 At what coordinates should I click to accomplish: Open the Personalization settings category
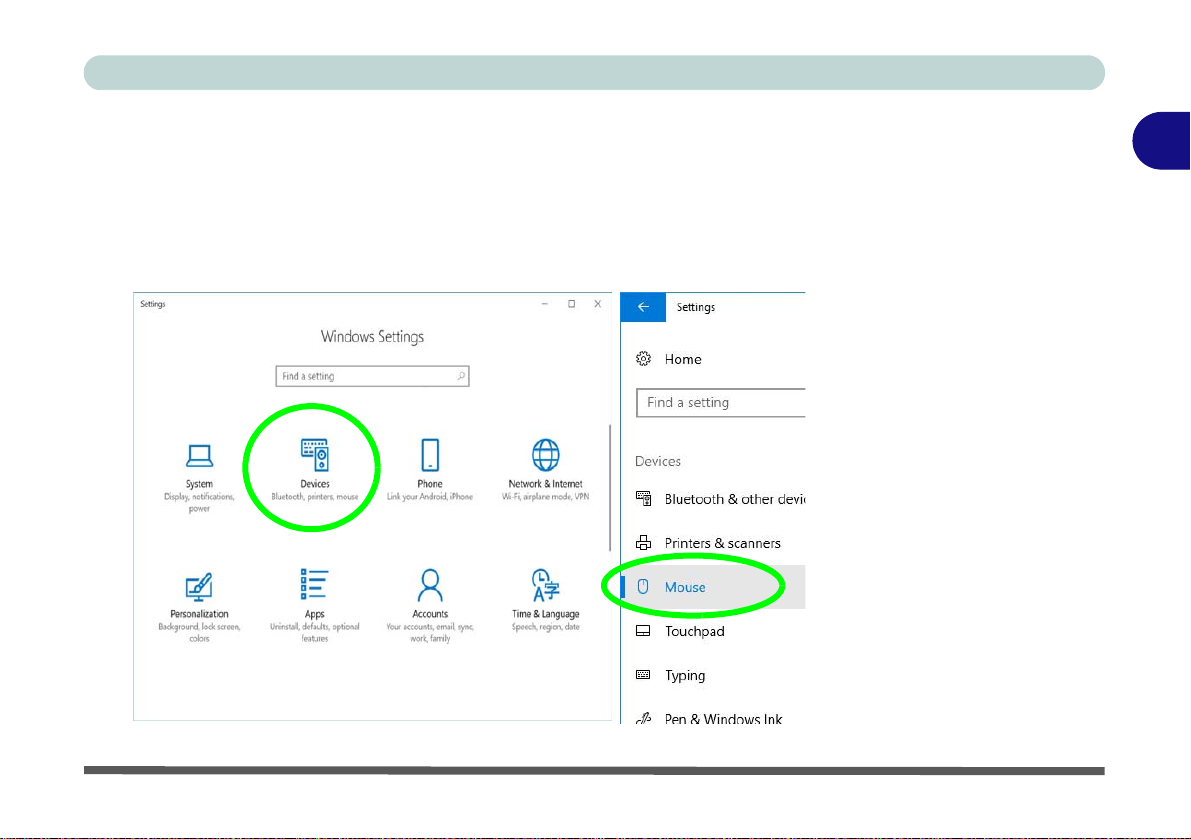tap(199, 607)
